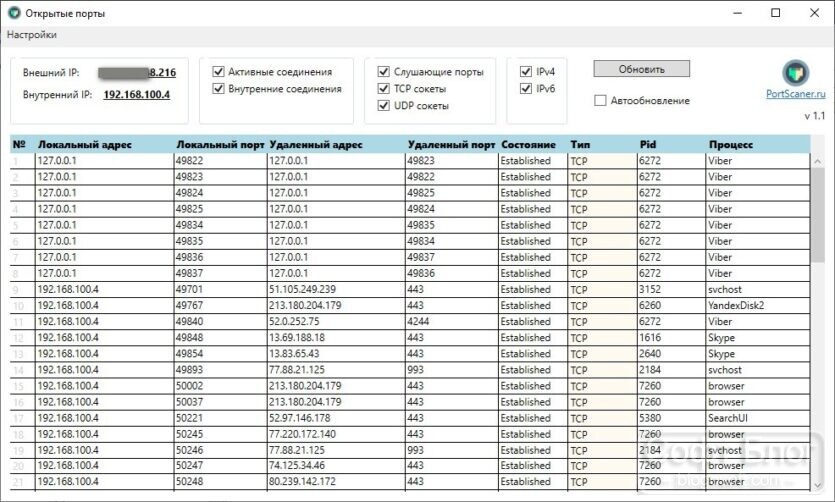
Task: Sort by Удаленный порт column header
Action: [x=452, y=144]
